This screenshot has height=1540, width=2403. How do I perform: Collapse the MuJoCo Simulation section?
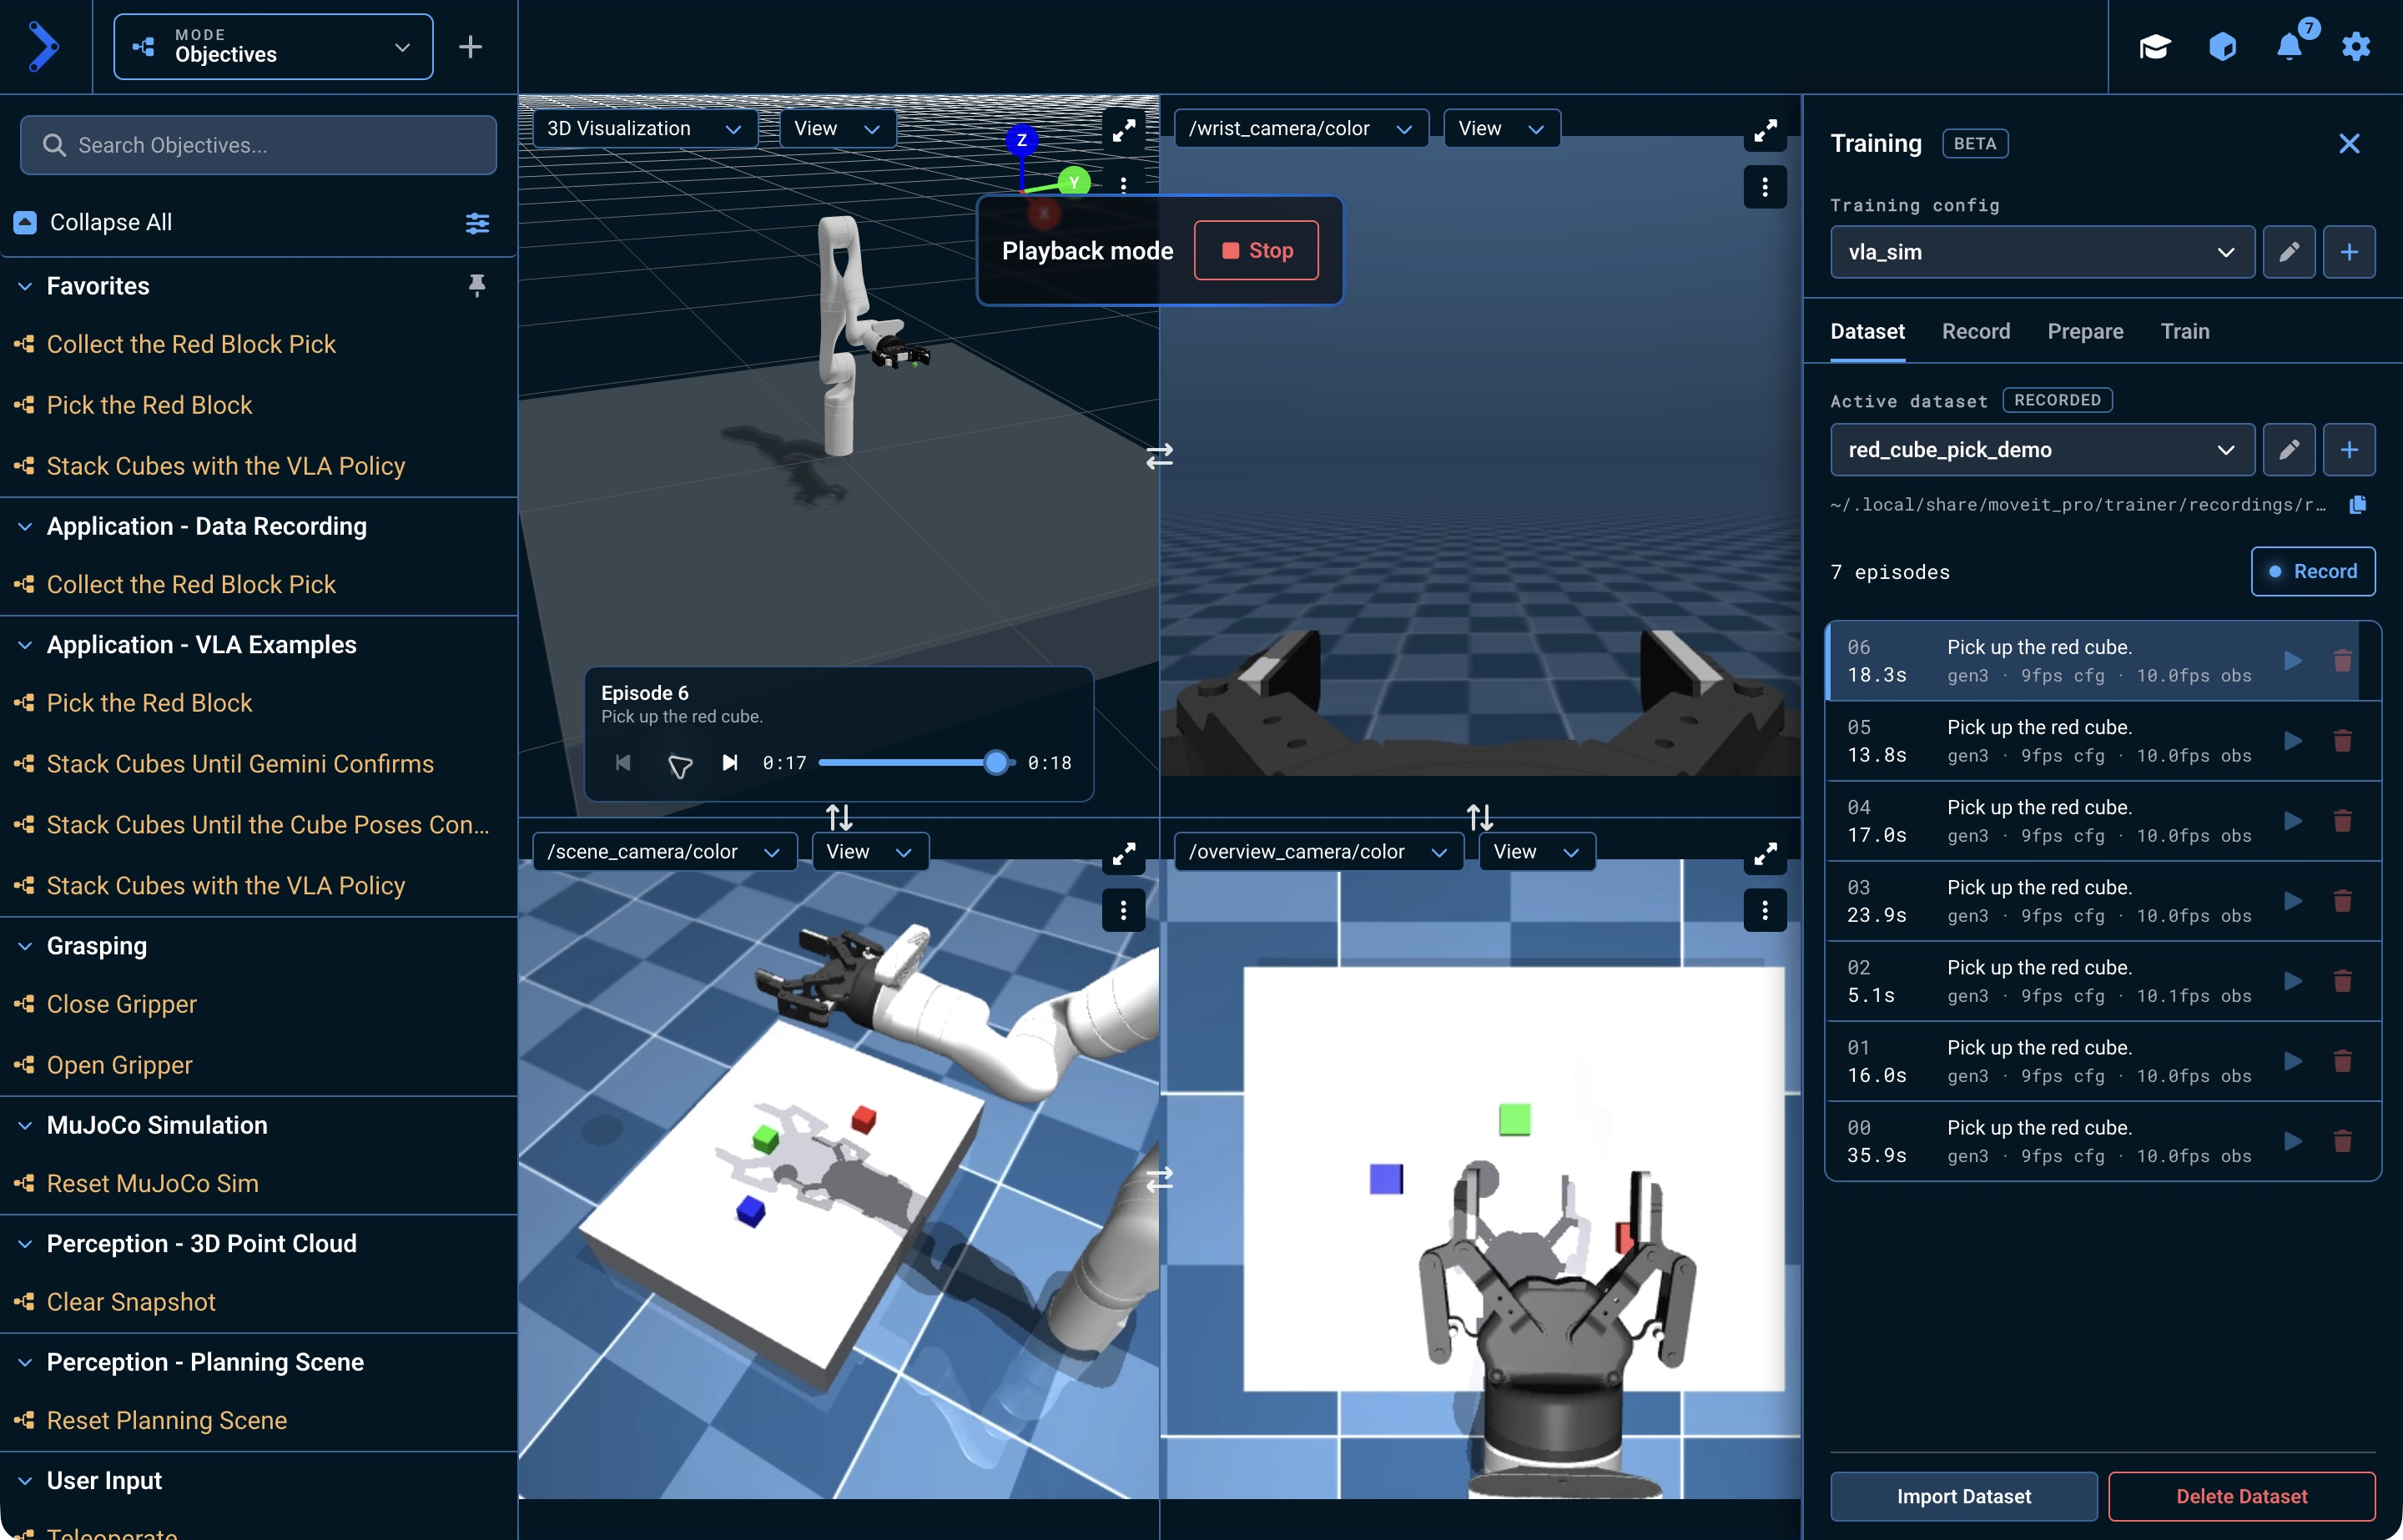[25, 1126]
